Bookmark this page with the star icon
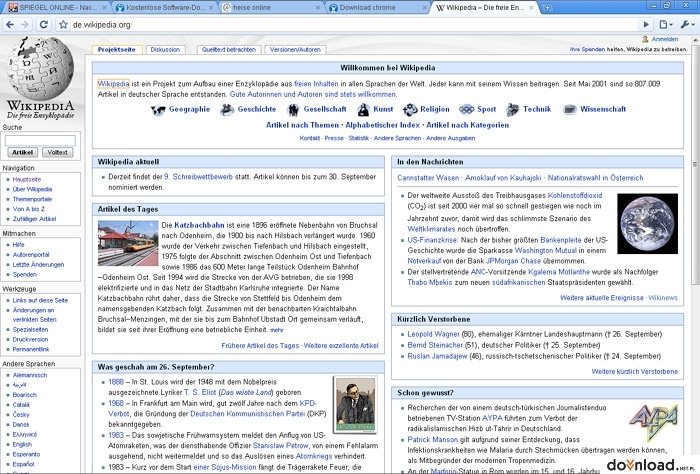Image resolution: width=700 pixels, height=474 pixels. (x=63, y=25)
